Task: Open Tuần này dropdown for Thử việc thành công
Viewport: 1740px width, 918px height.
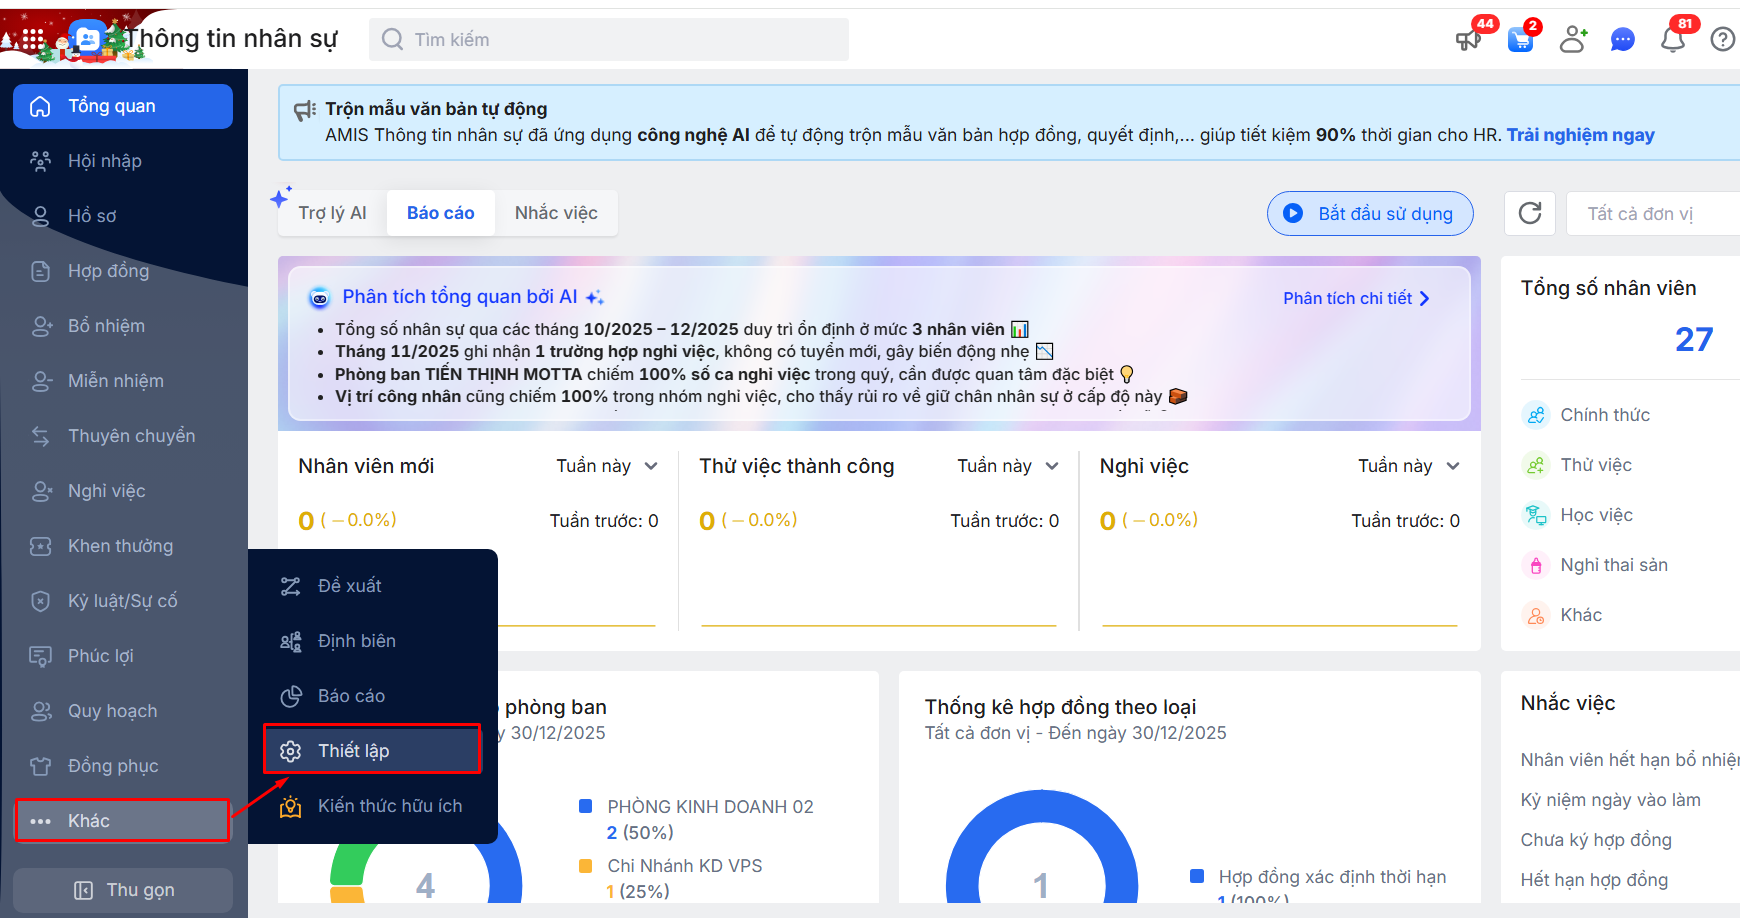Action: (x=1008, y=466)
